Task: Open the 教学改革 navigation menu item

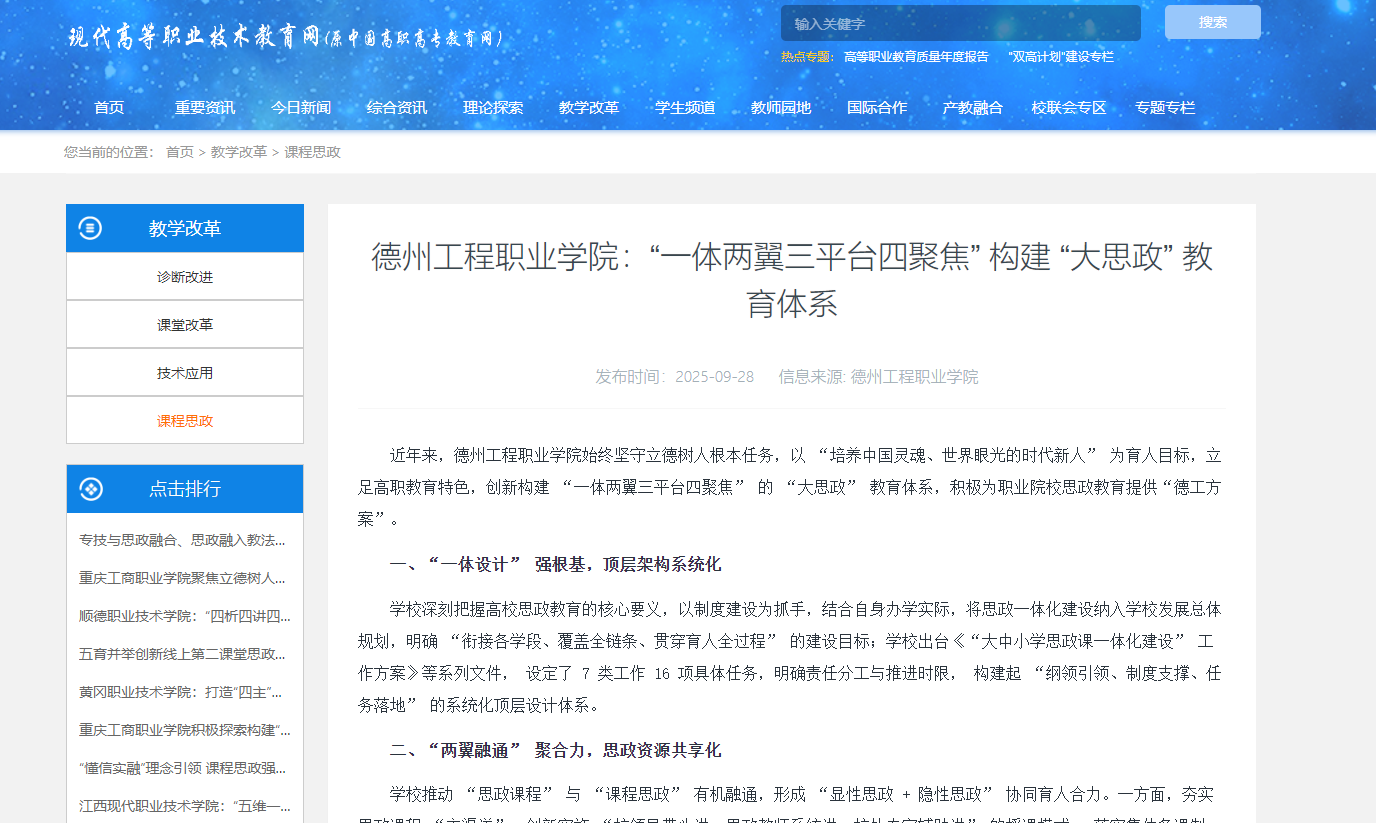Action: pyautogui.click(x=589, y=108)
